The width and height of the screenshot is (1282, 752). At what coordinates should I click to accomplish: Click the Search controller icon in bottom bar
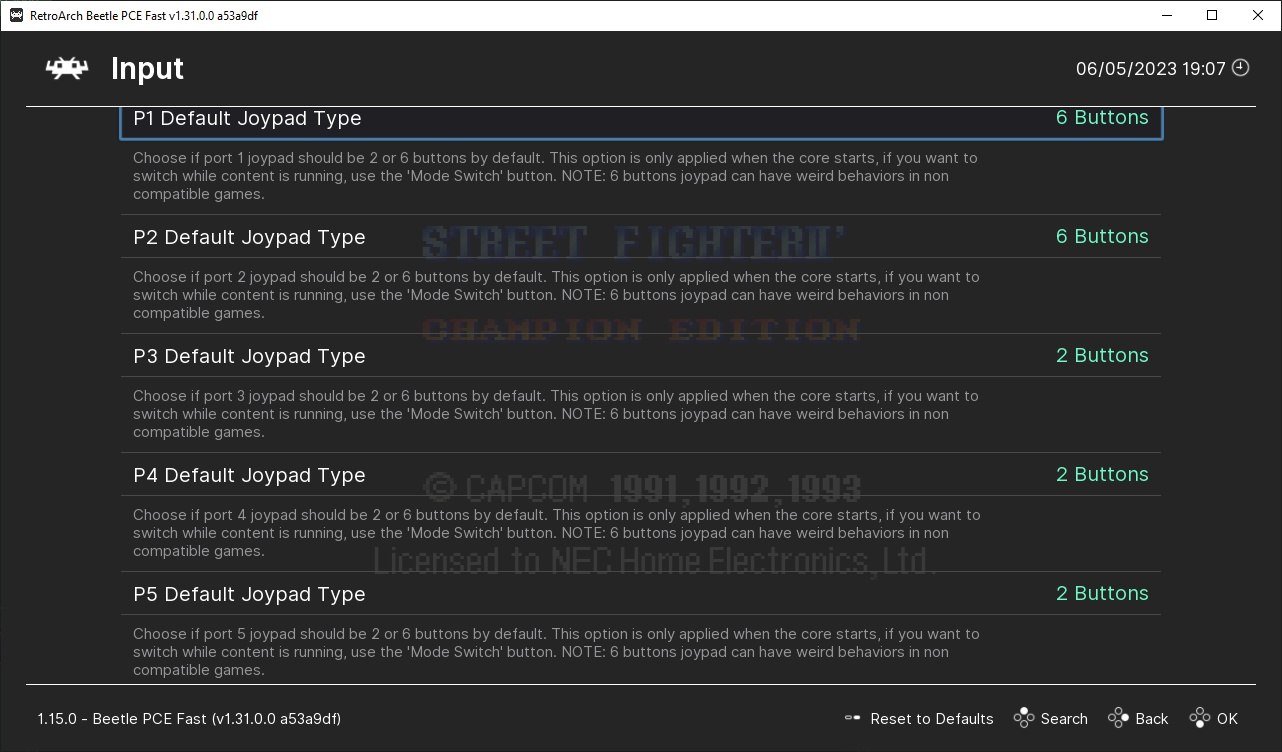[x=1023, y=718]
